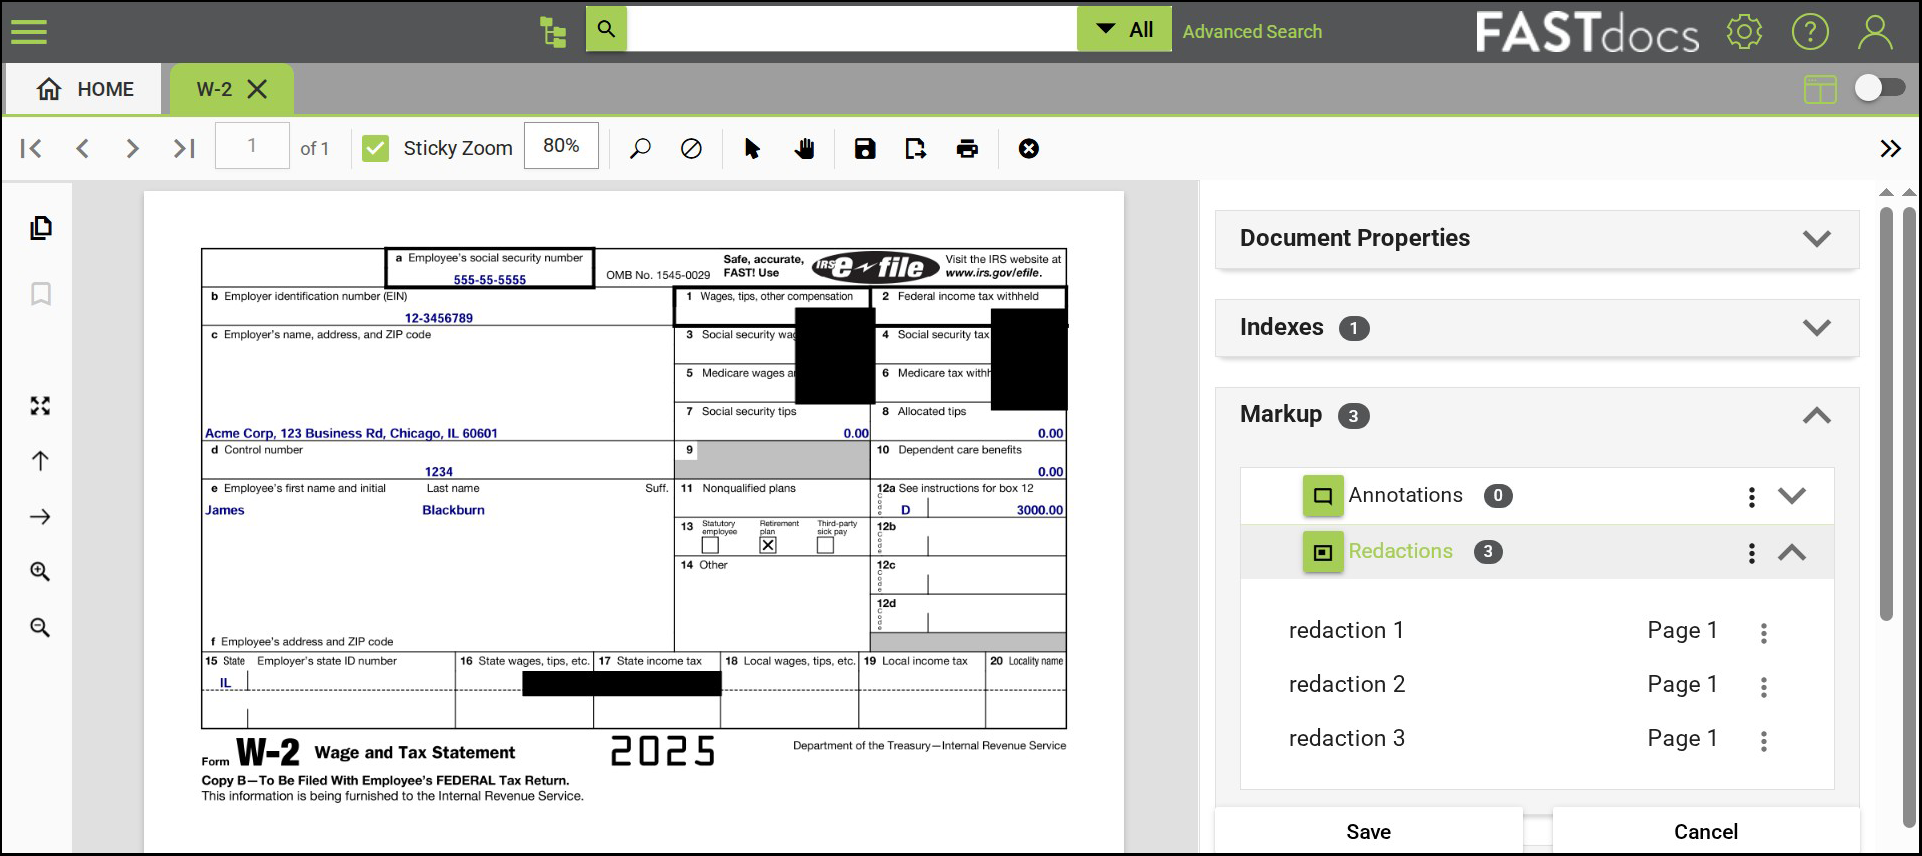Viewport: 1922px width, 856px height.
Task: Toggle the switch in the top-right corner
Action: coord(1879,88)
